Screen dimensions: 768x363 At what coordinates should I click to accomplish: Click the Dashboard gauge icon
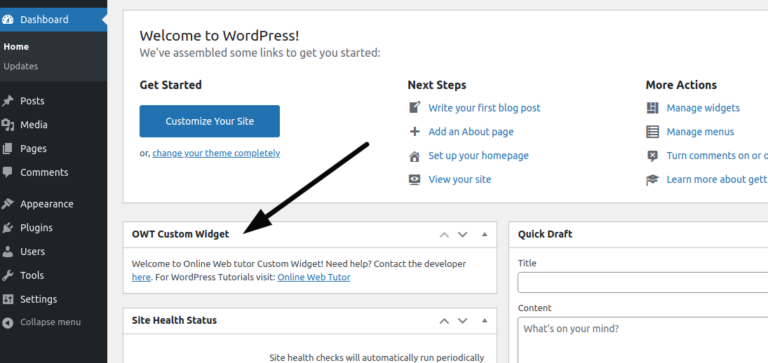click(7, 20)
